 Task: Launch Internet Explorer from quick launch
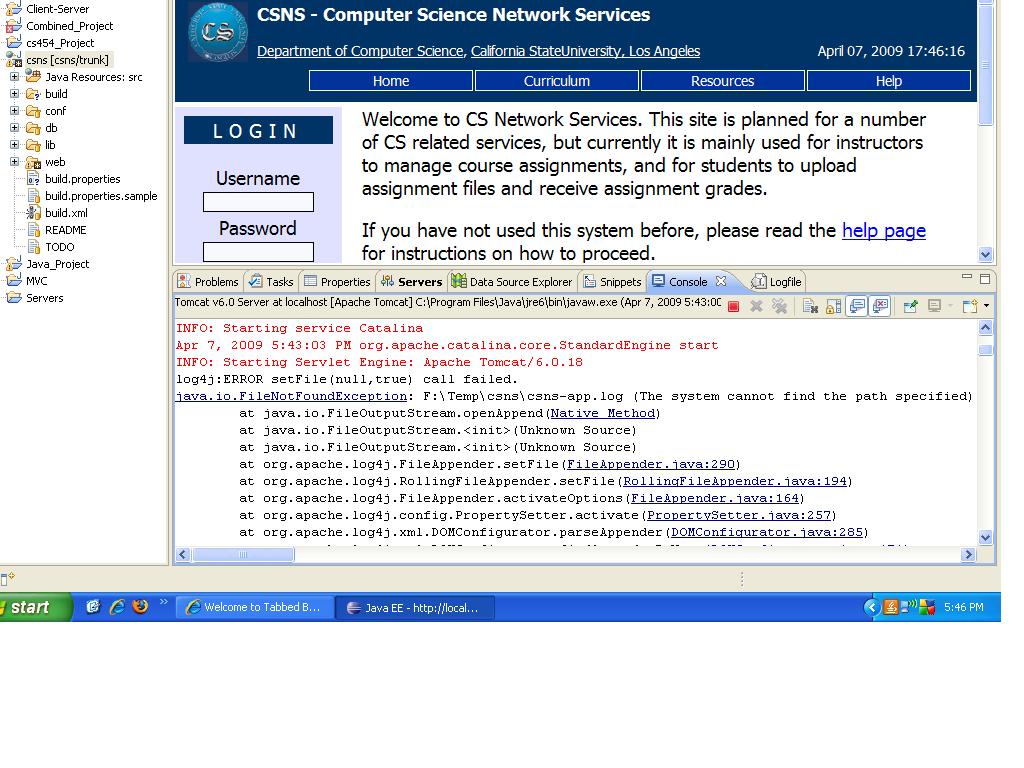(117, 607)
